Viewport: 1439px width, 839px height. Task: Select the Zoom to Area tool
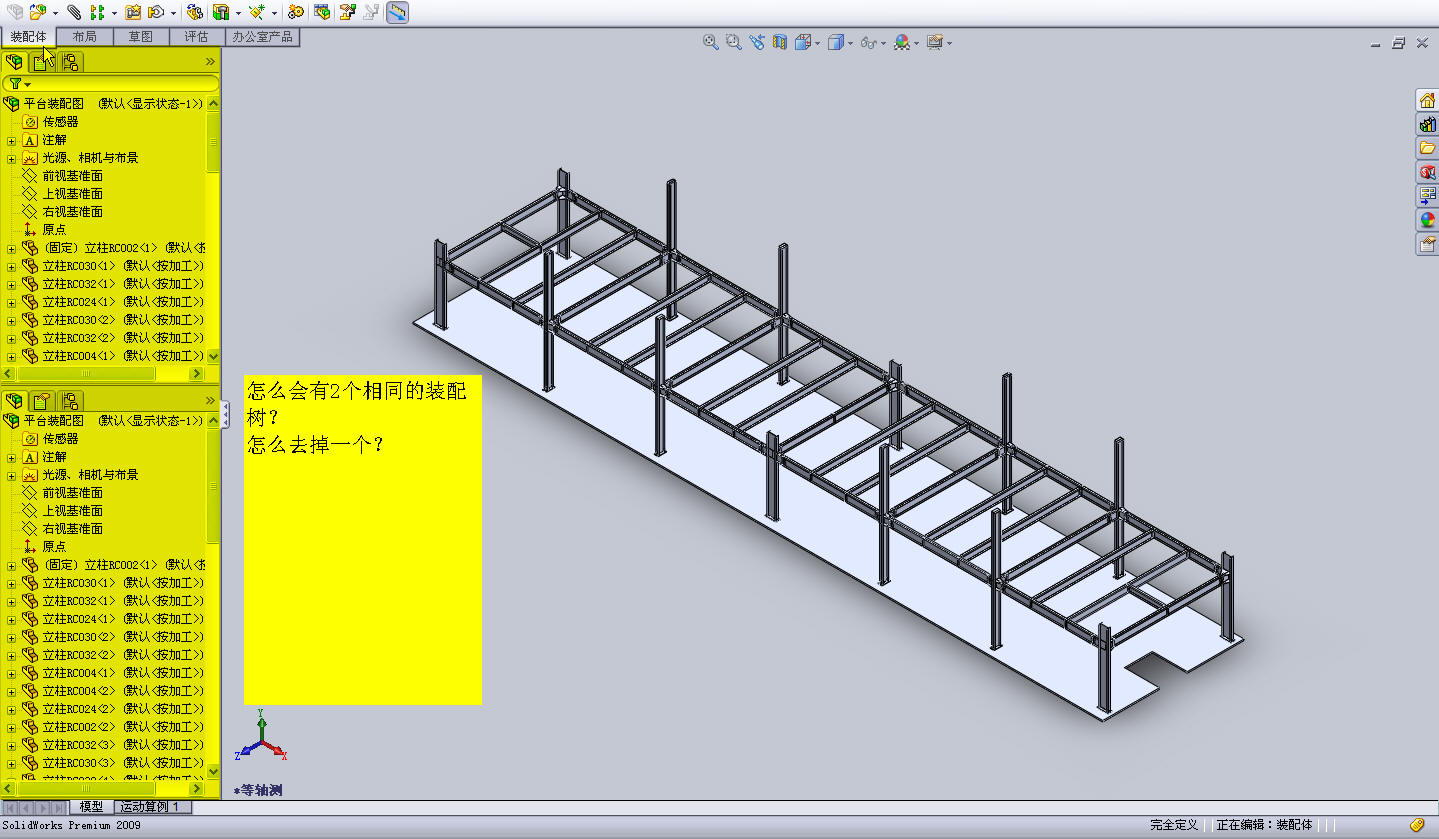[x=733, y=42]
